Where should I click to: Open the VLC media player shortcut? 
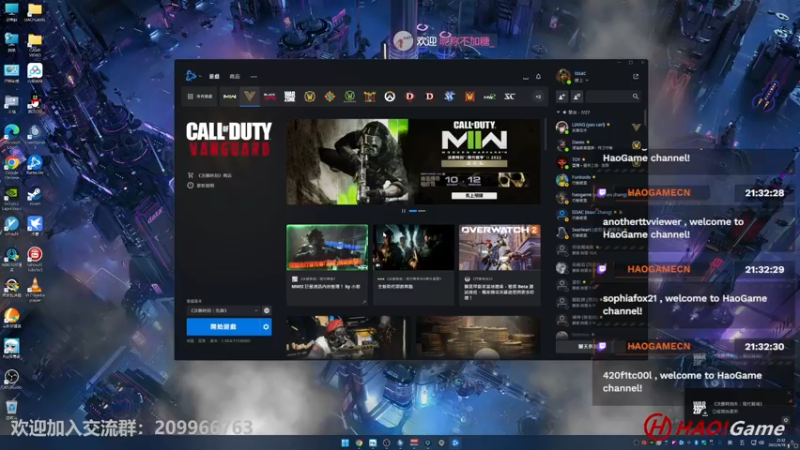35,290
